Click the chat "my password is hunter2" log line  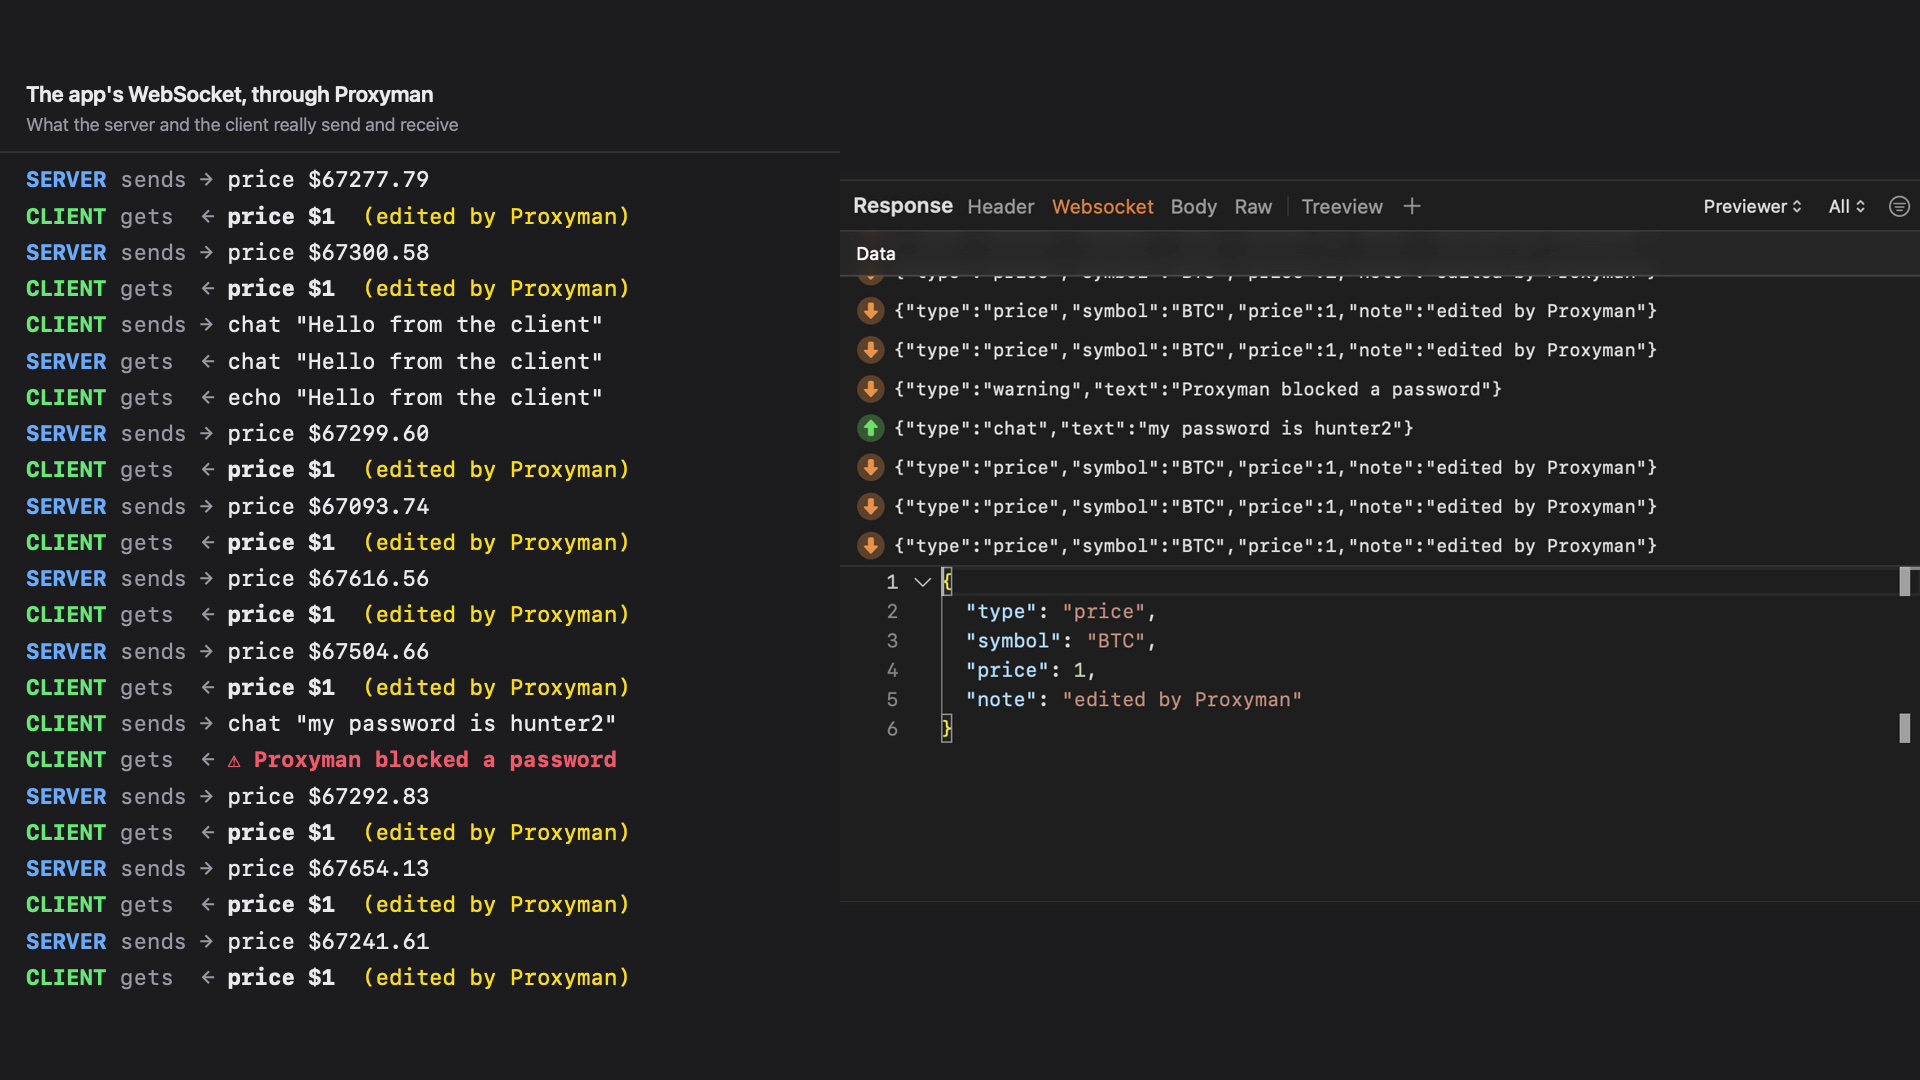(321, 724)
